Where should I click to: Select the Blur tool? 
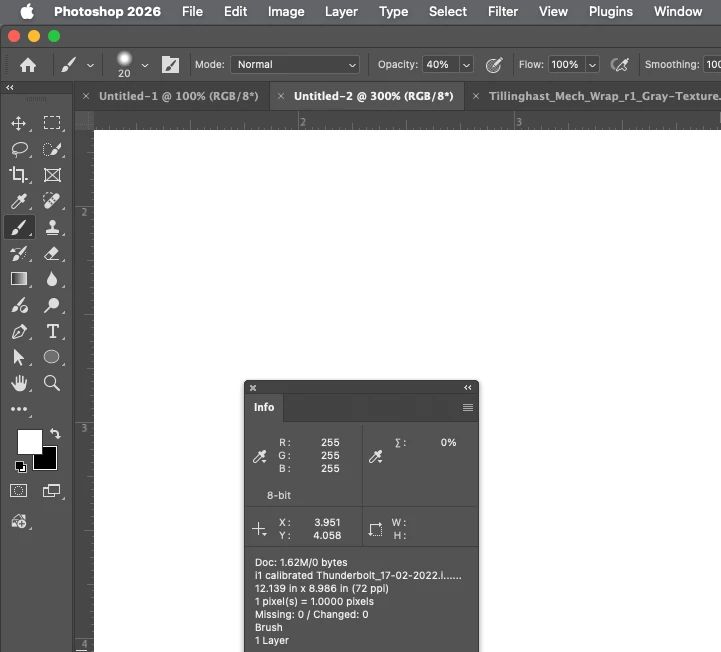pos(52,279)
